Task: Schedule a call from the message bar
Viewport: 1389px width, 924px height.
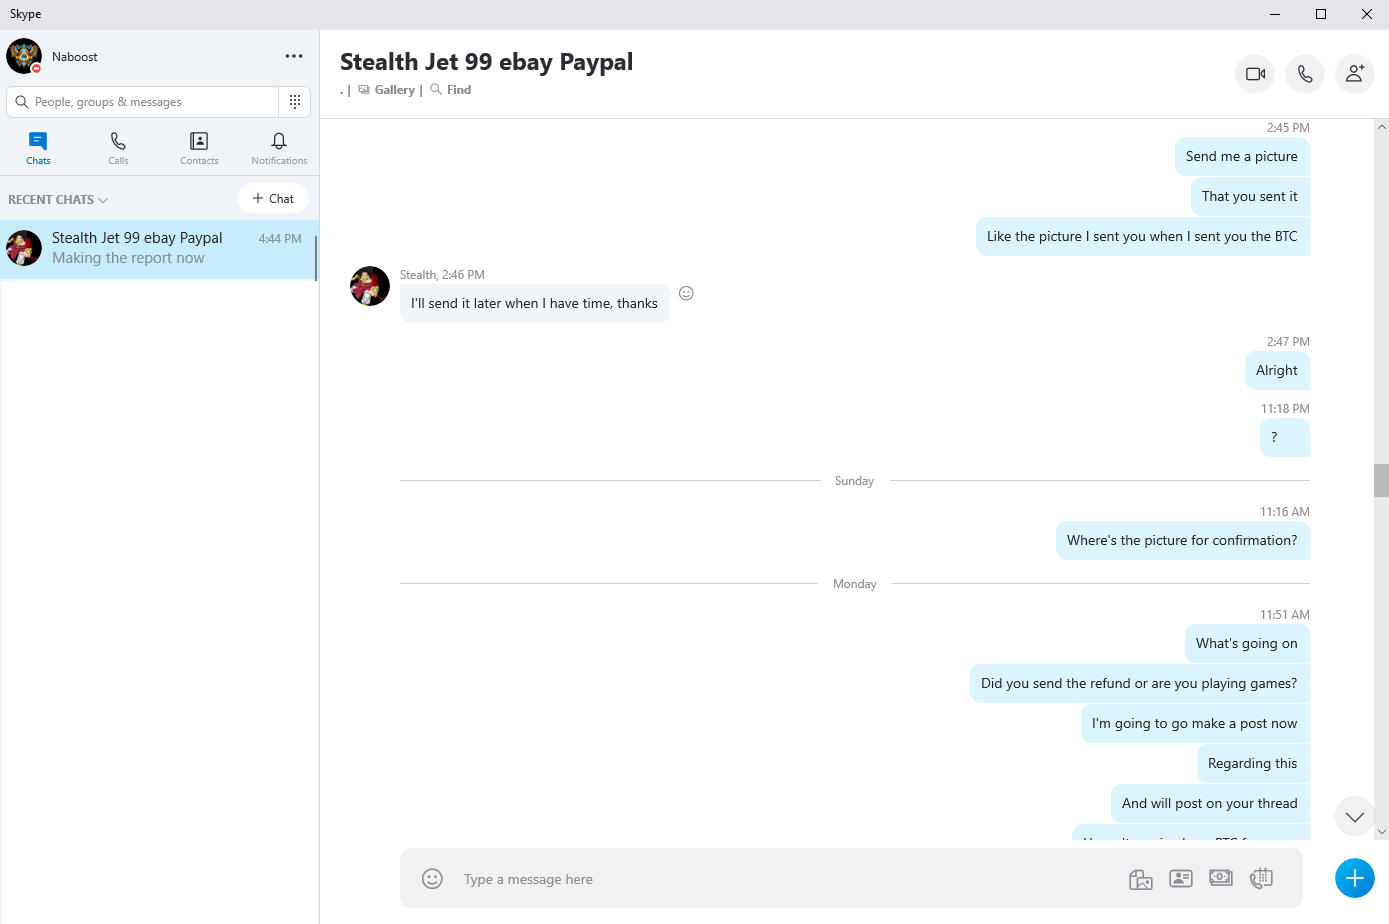Action: (1261, 878)
